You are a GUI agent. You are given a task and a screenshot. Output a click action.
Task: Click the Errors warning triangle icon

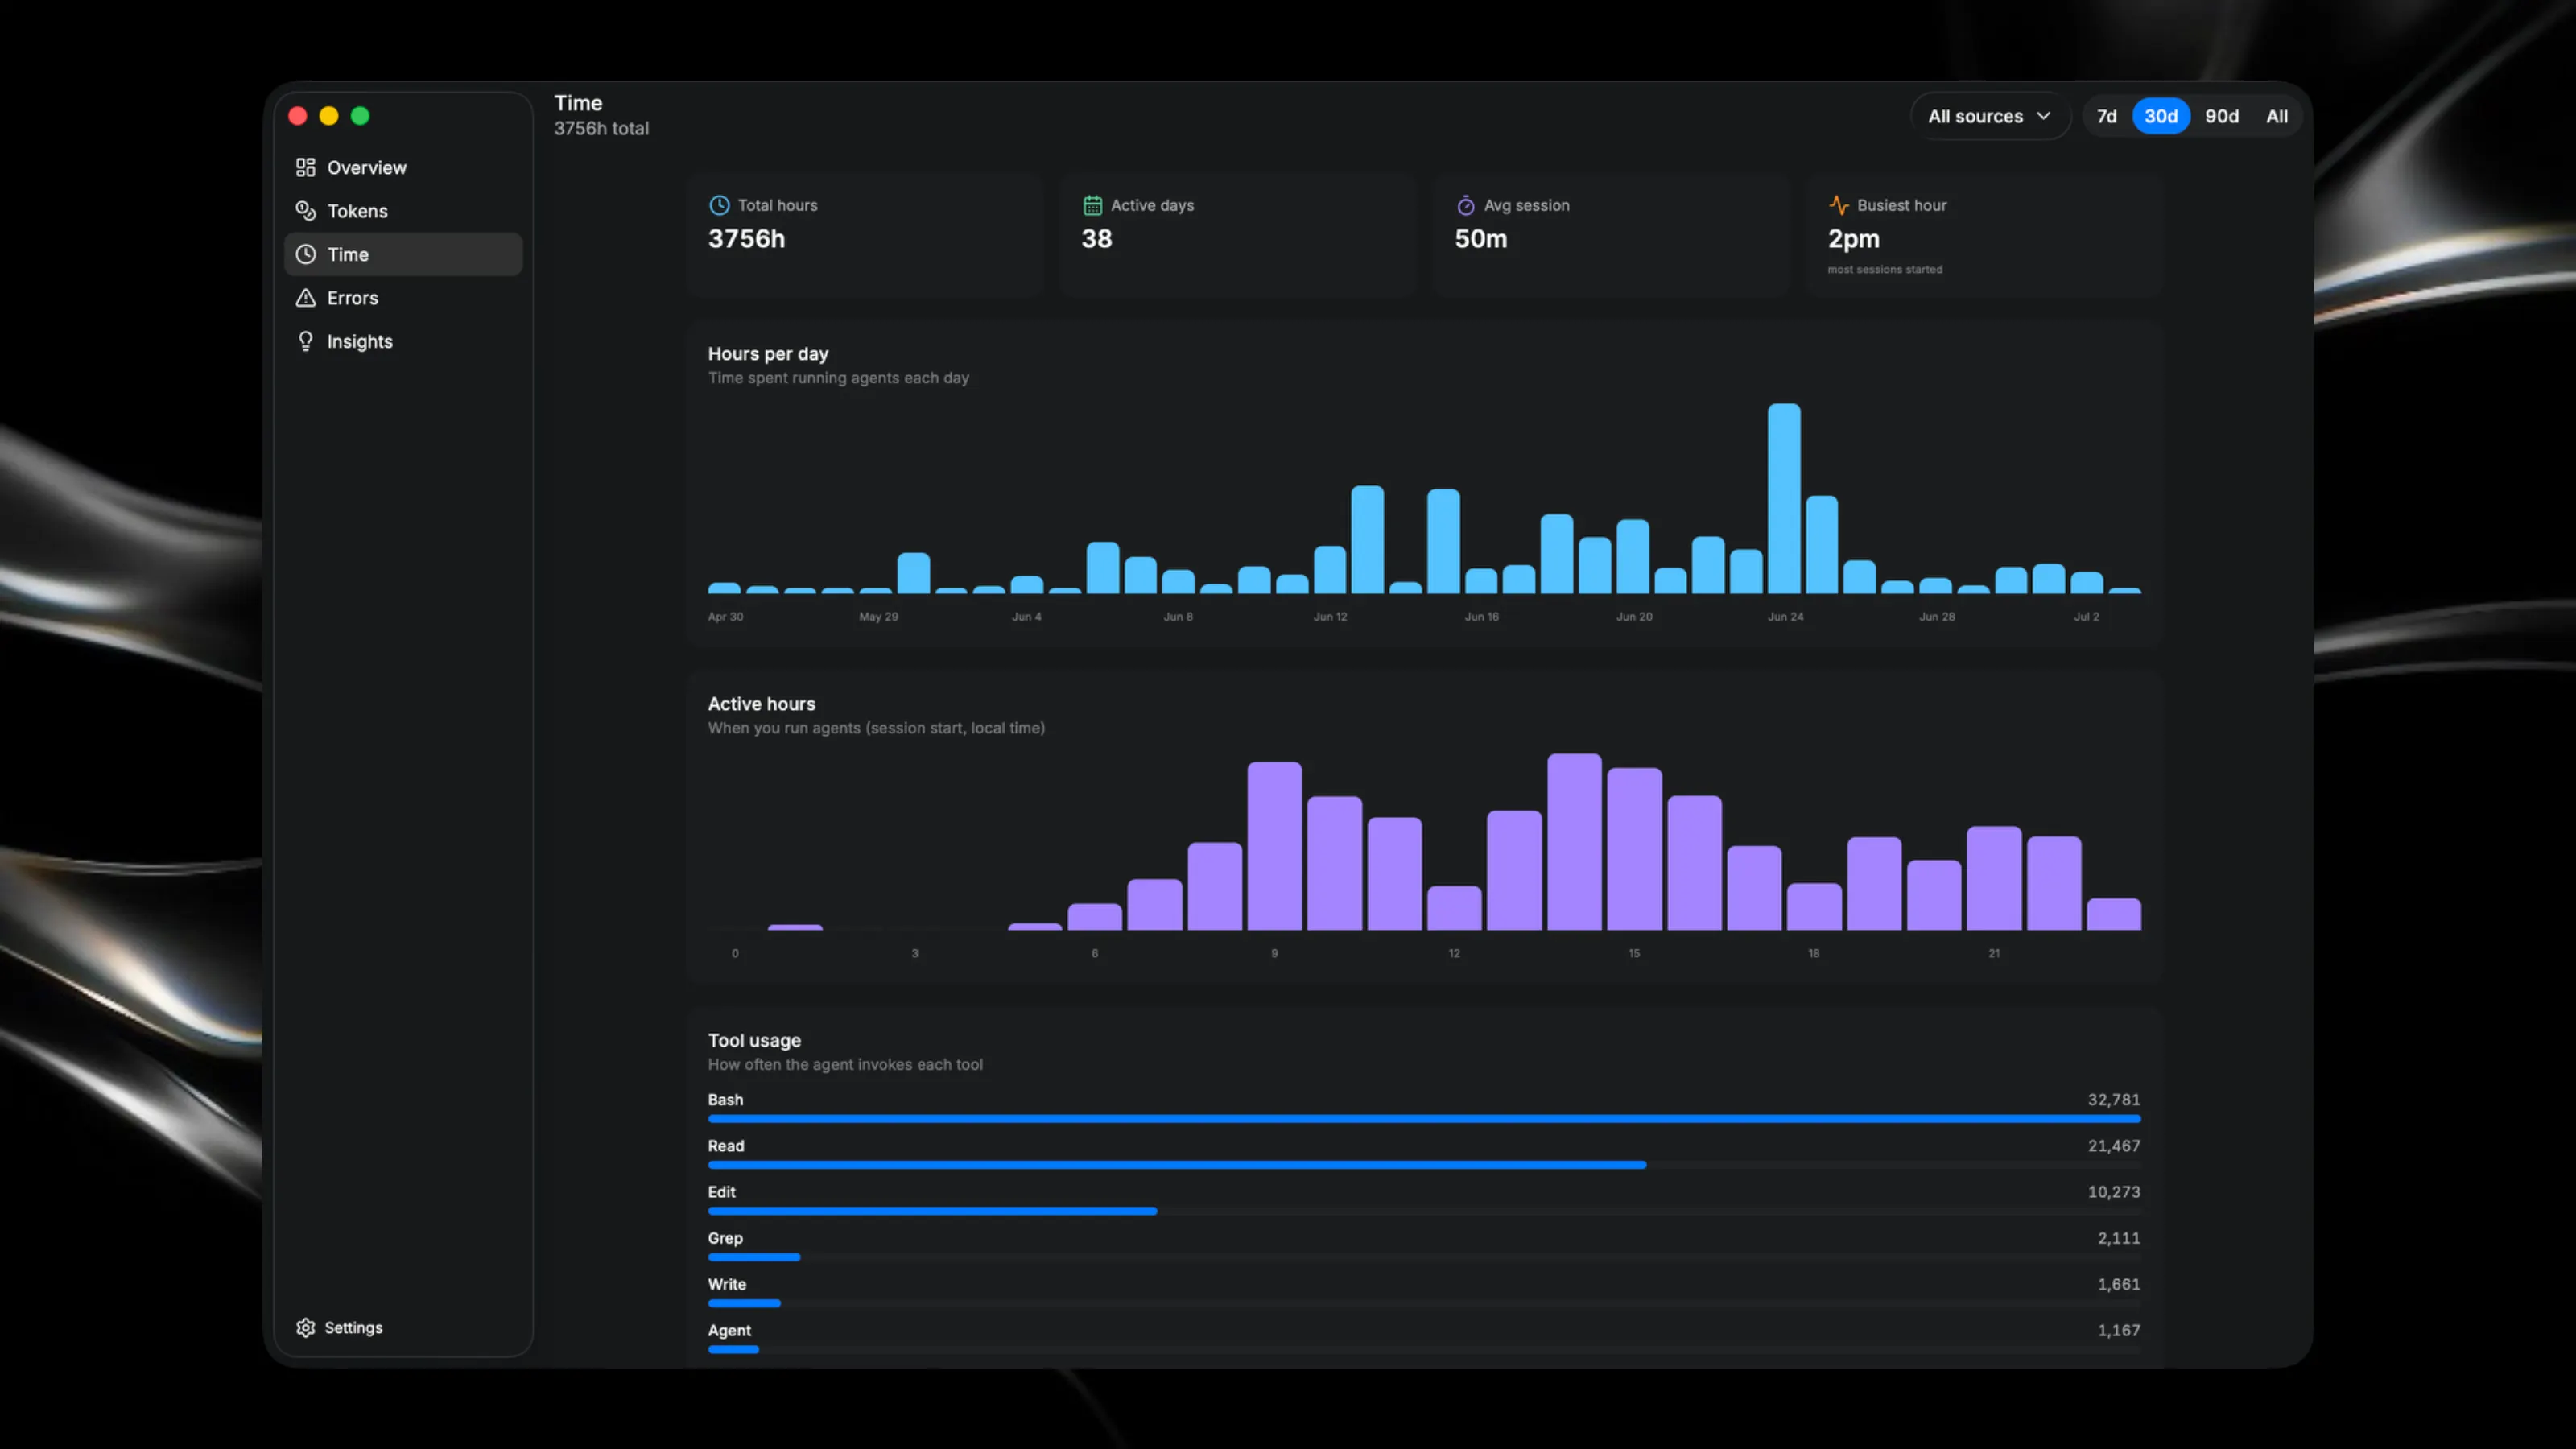tap(305, 298)
